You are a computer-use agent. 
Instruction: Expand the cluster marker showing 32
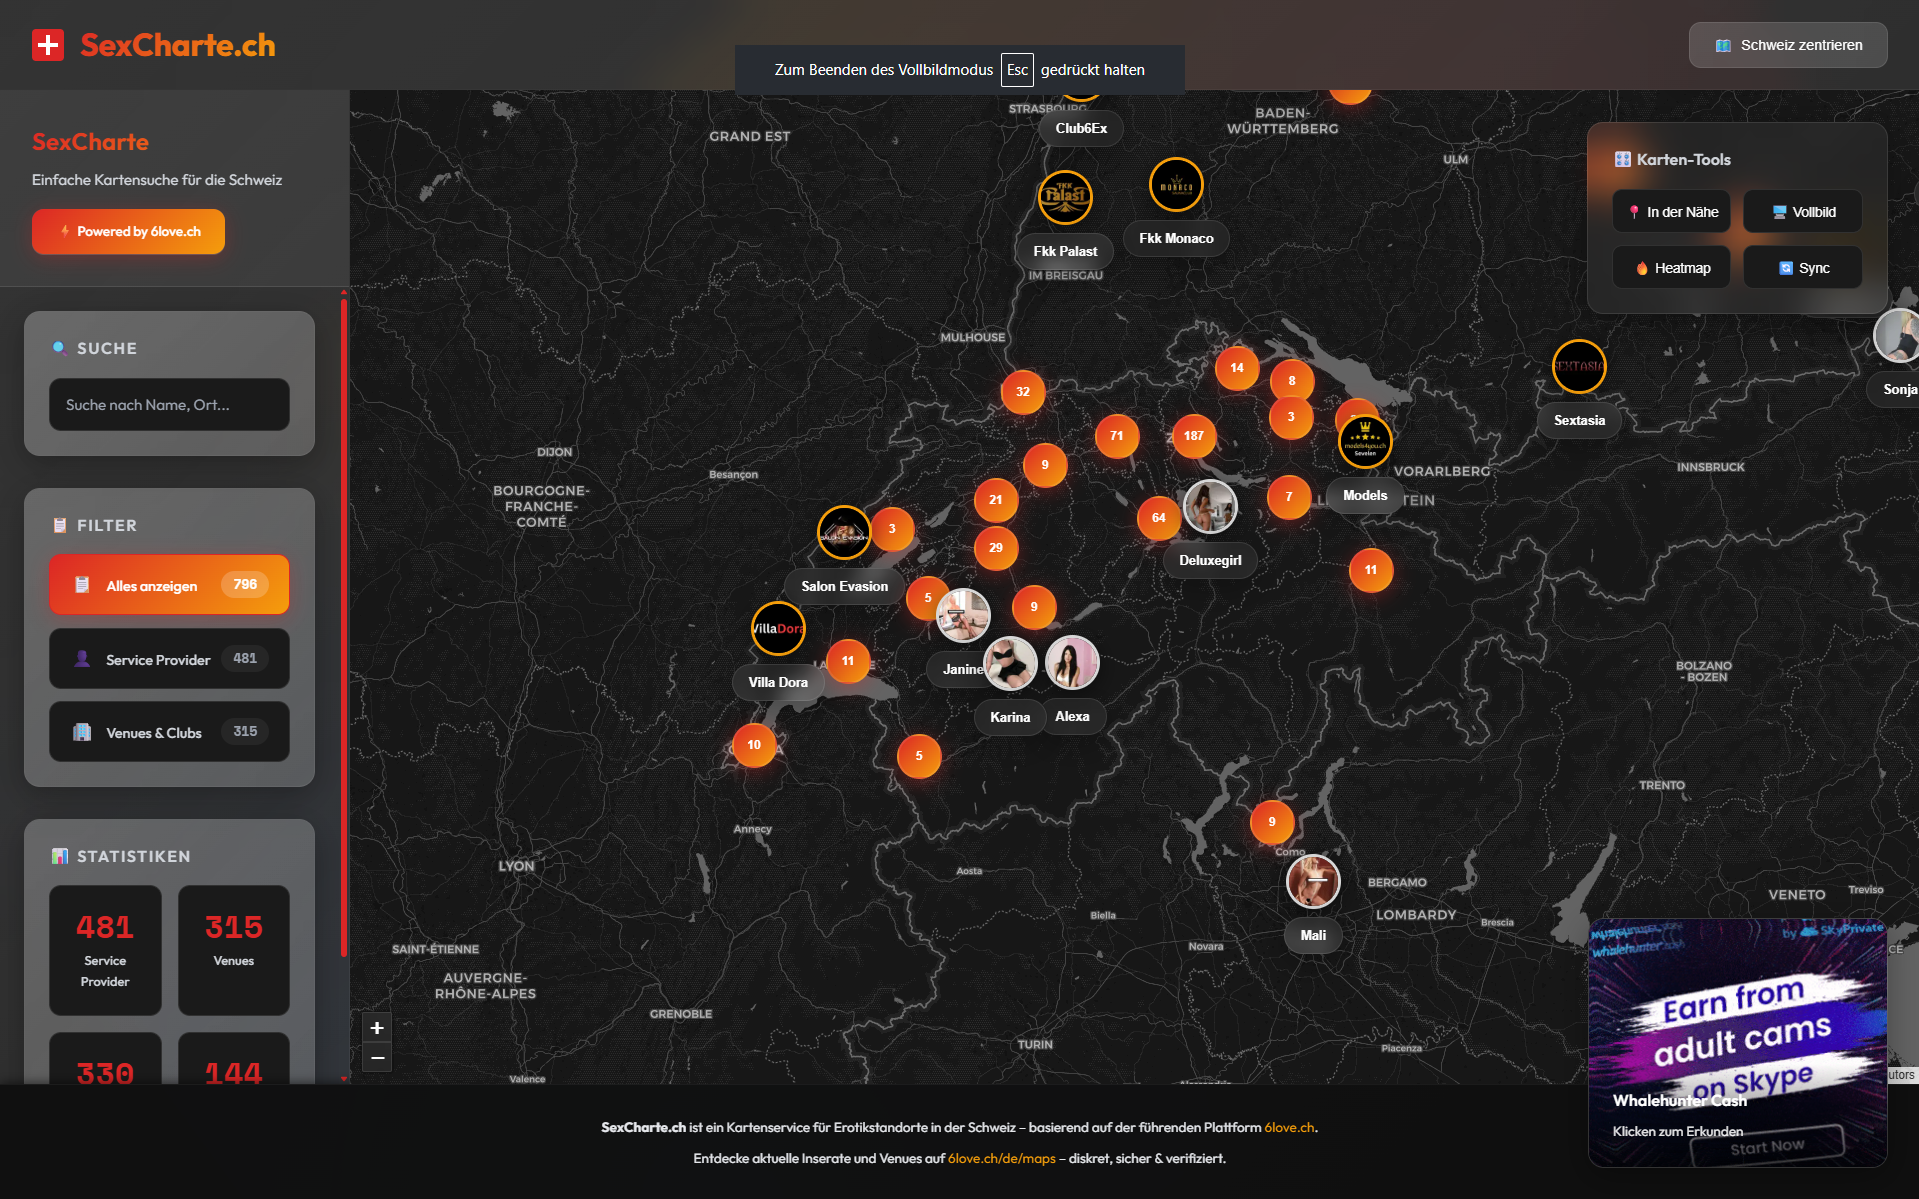pos(1022,392)
